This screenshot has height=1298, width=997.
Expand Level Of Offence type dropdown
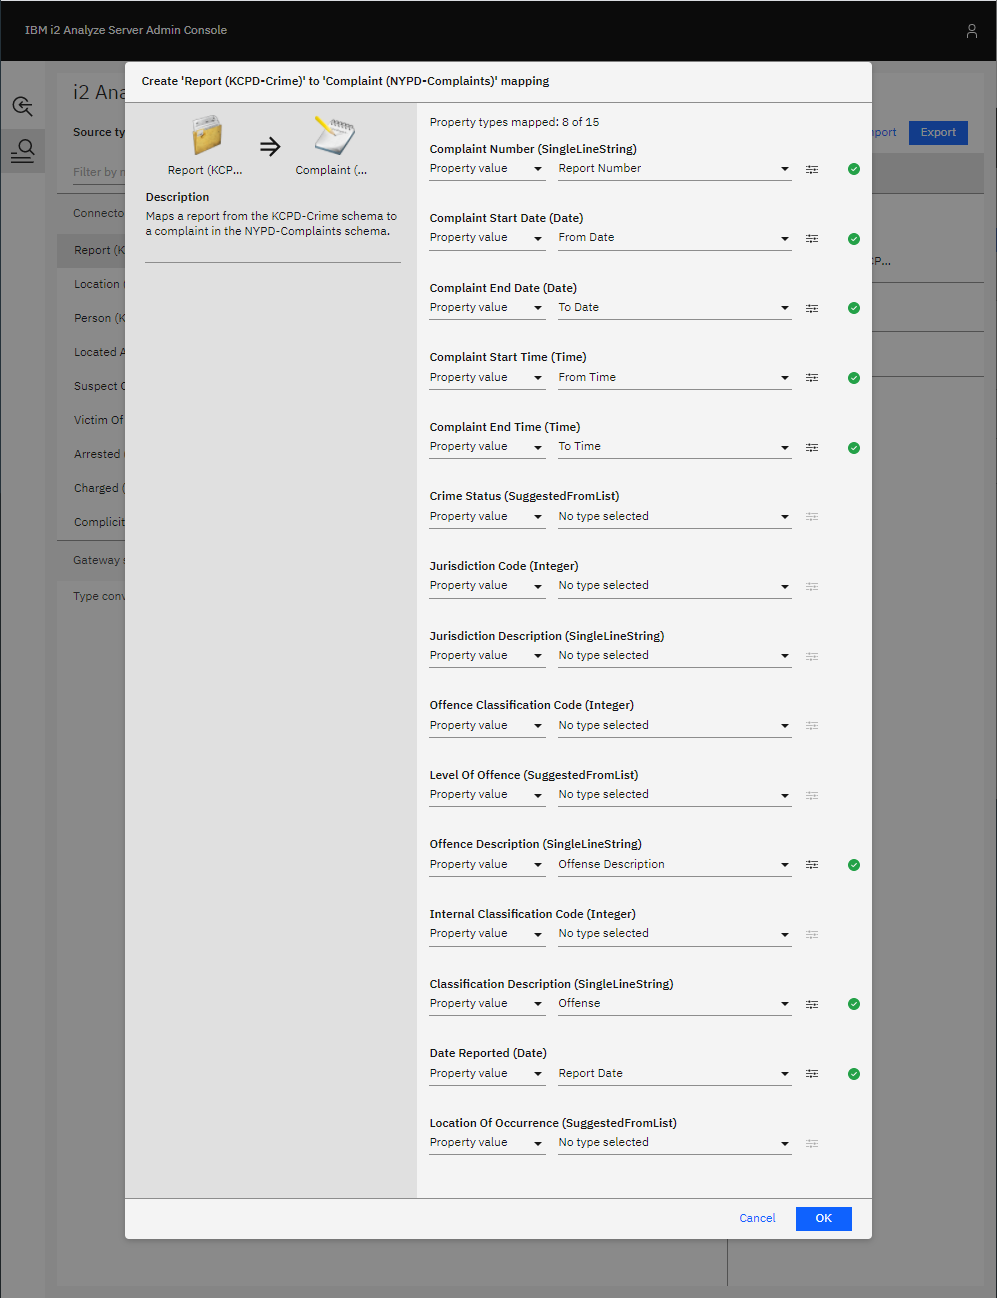(674, 795)
